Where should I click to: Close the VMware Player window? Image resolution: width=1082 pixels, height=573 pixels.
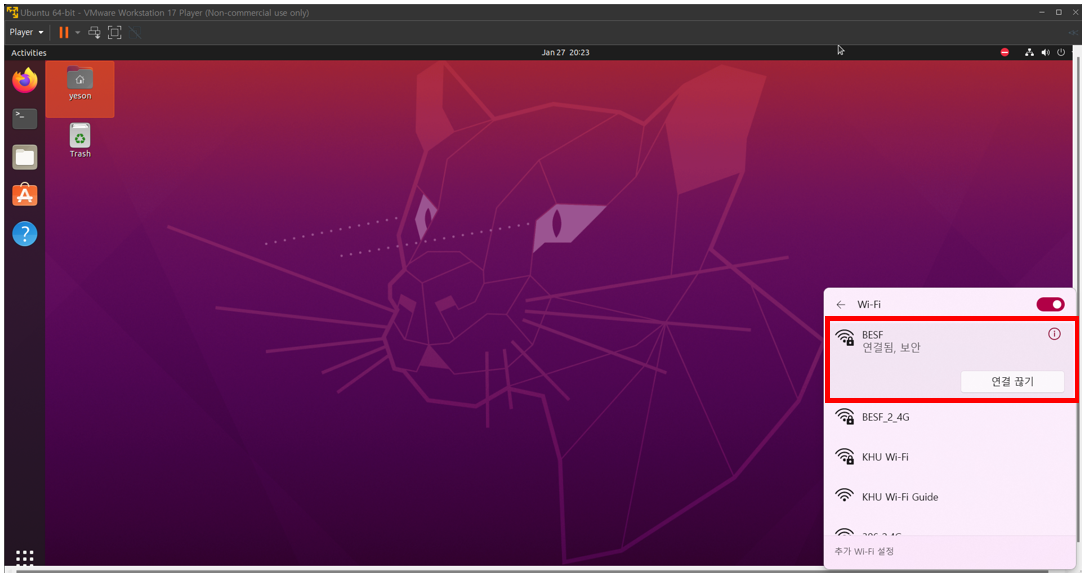(x=1075, y=12)
